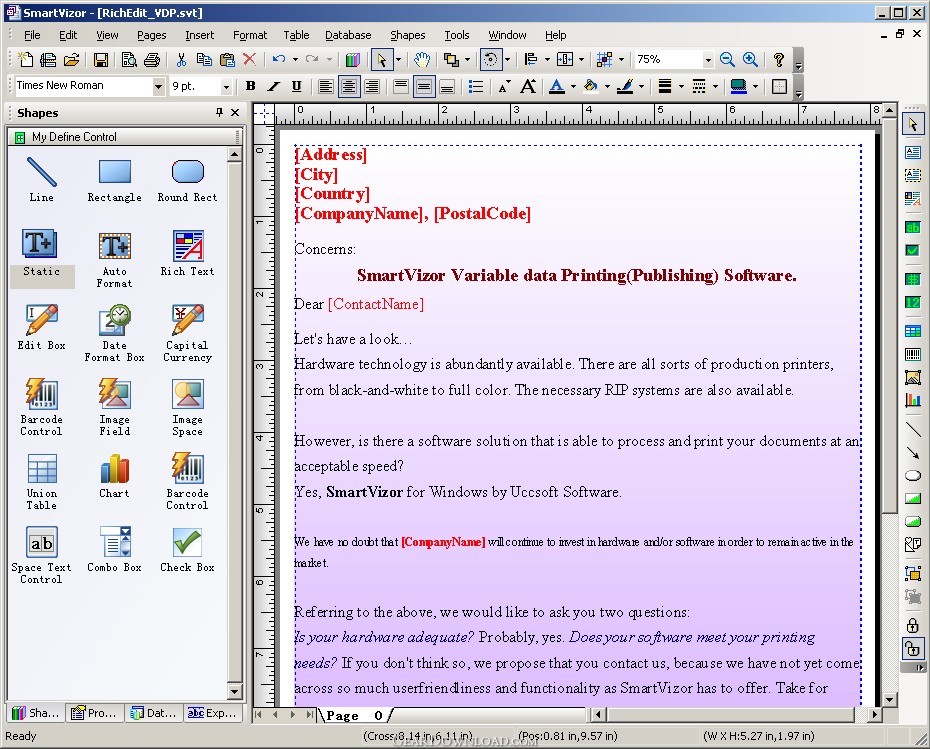Select the Auto Format control
This screenshot has width=930, height=749.
pyautogui.click(x=114, y=259)
